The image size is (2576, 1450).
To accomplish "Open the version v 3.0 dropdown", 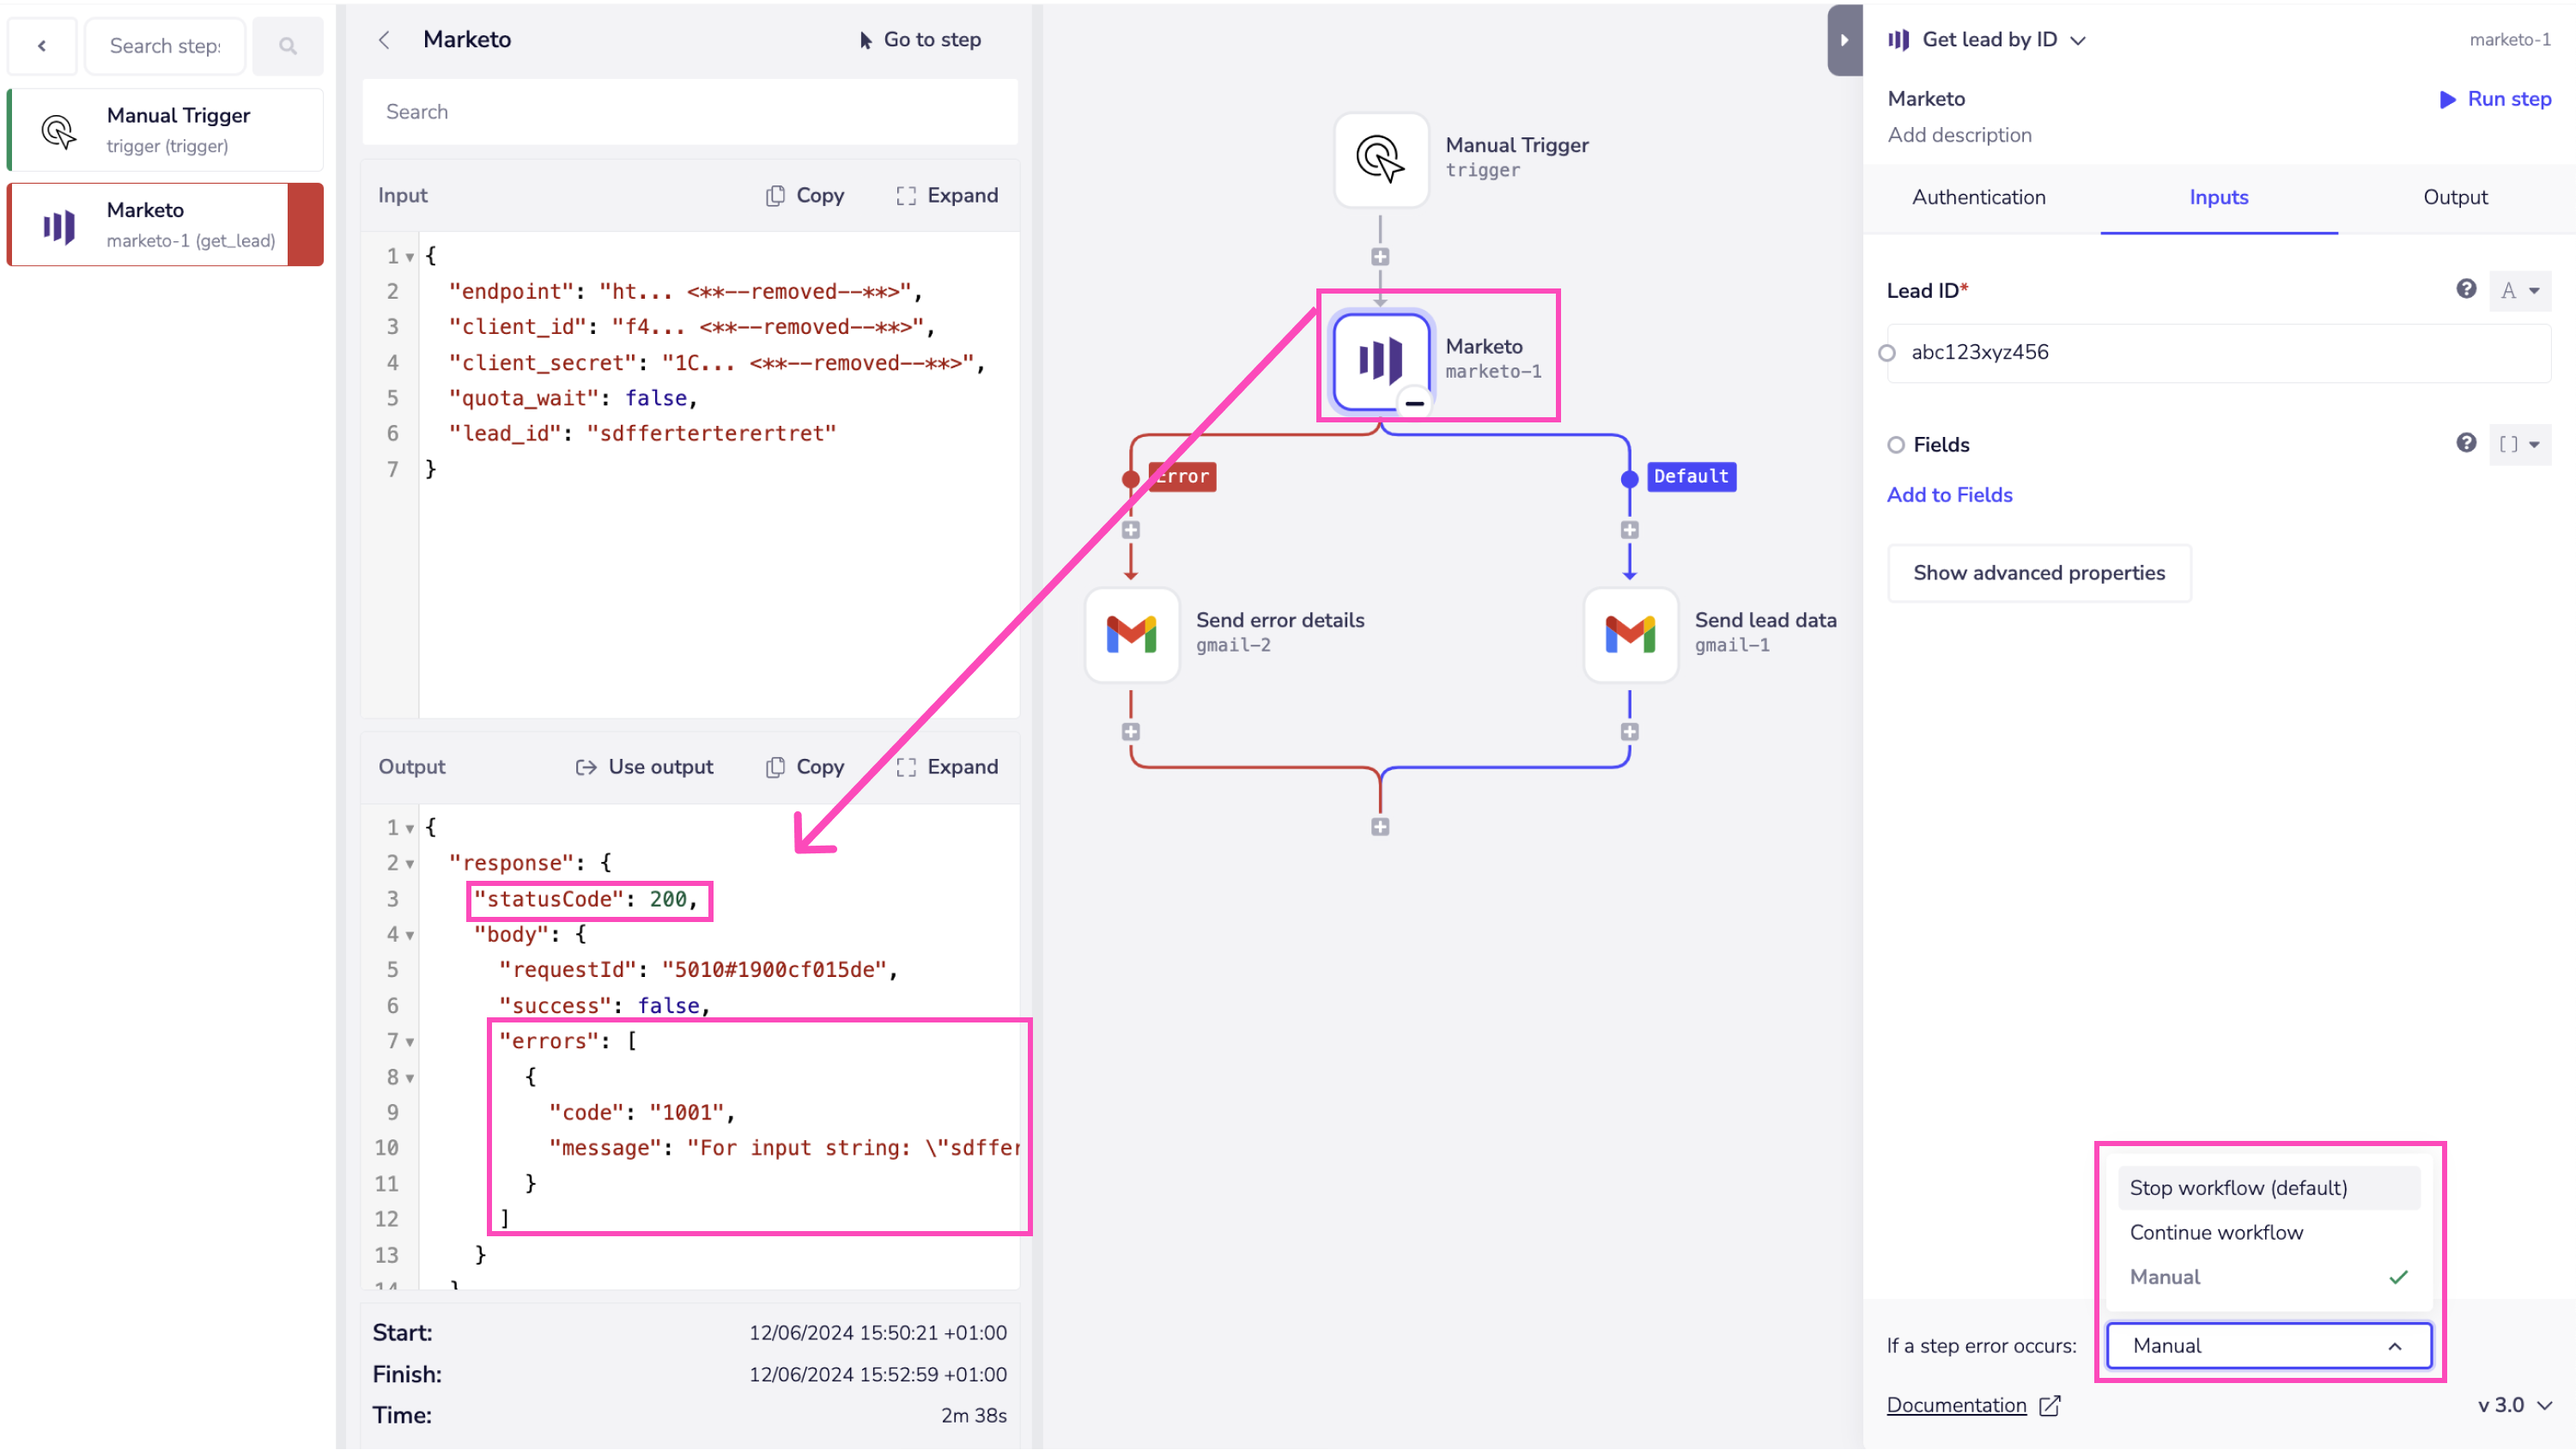I will [2514, 1405].
